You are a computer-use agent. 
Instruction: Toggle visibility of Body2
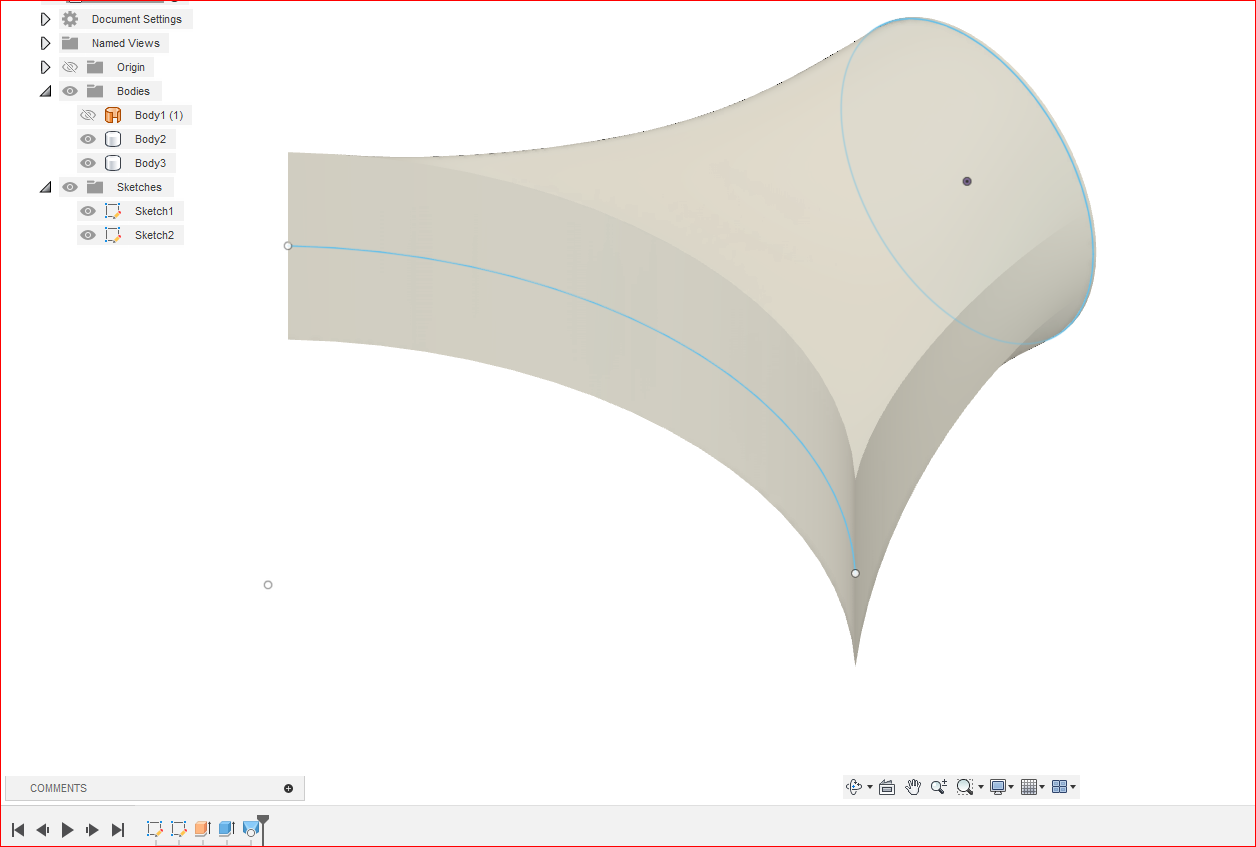tap(88, 138)
